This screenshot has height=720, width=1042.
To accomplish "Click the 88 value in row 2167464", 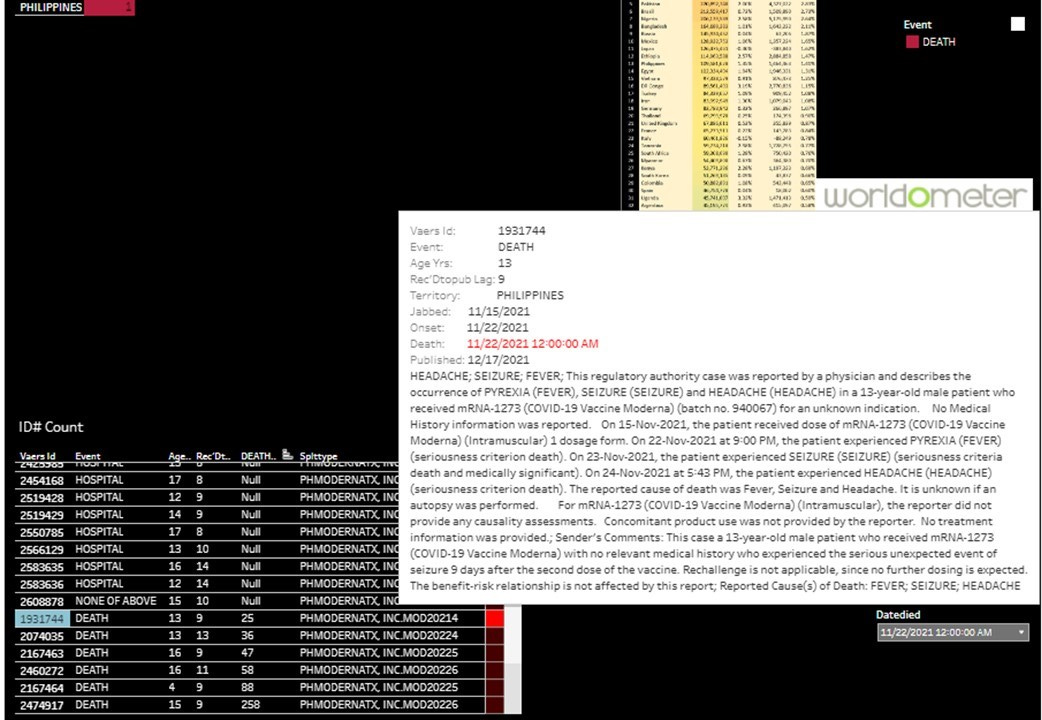I will click(247, 687).
